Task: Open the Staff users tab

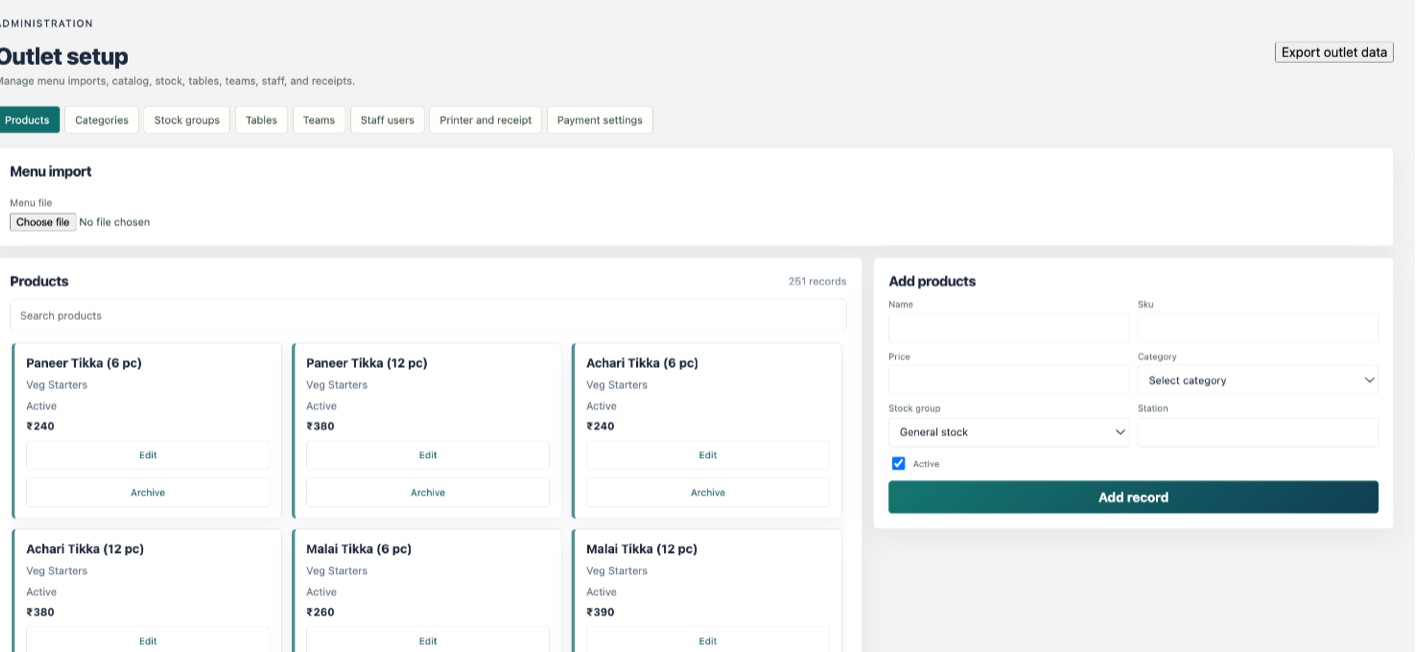Action: point(387,120)
